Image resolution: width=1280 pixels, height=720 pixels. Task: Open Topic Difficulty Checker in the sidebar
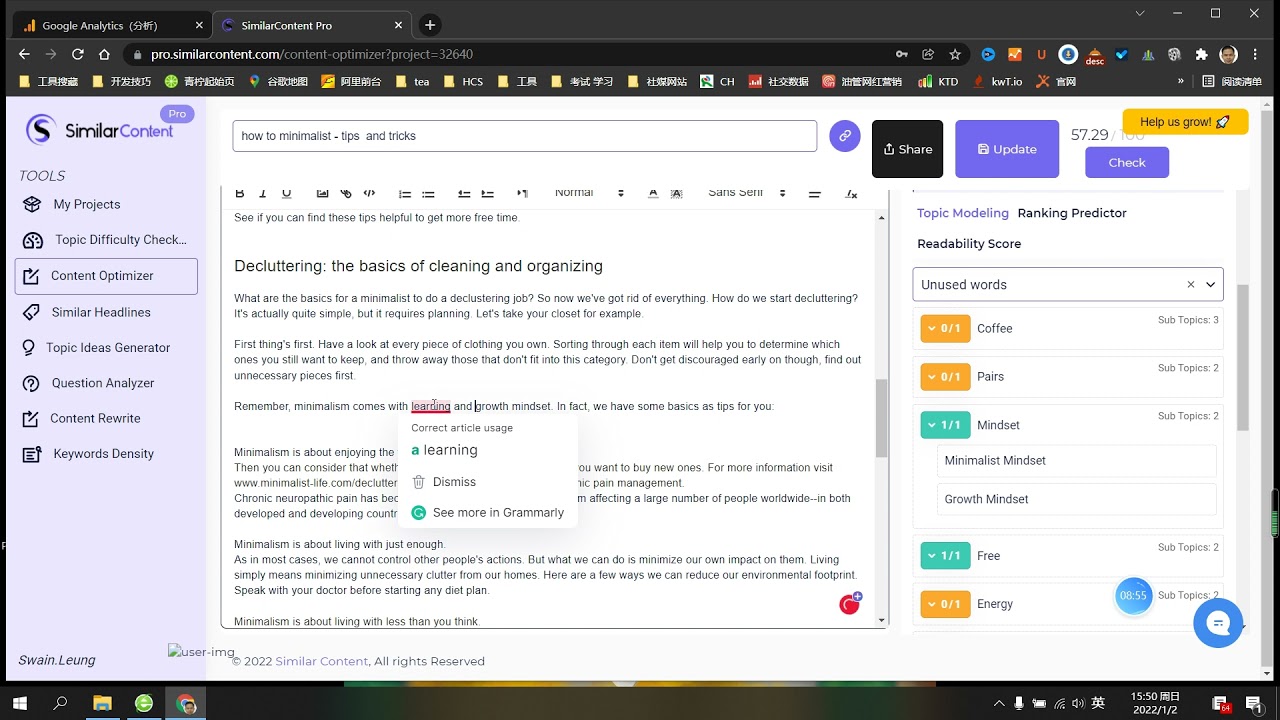(x=105, y=240)
